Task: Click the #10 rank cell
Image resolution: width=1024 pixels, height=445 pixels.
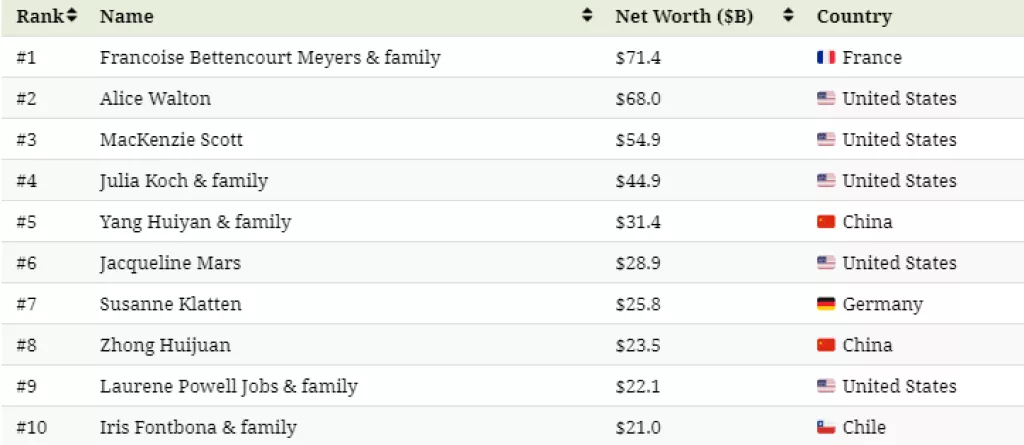Action: [31, 427]
